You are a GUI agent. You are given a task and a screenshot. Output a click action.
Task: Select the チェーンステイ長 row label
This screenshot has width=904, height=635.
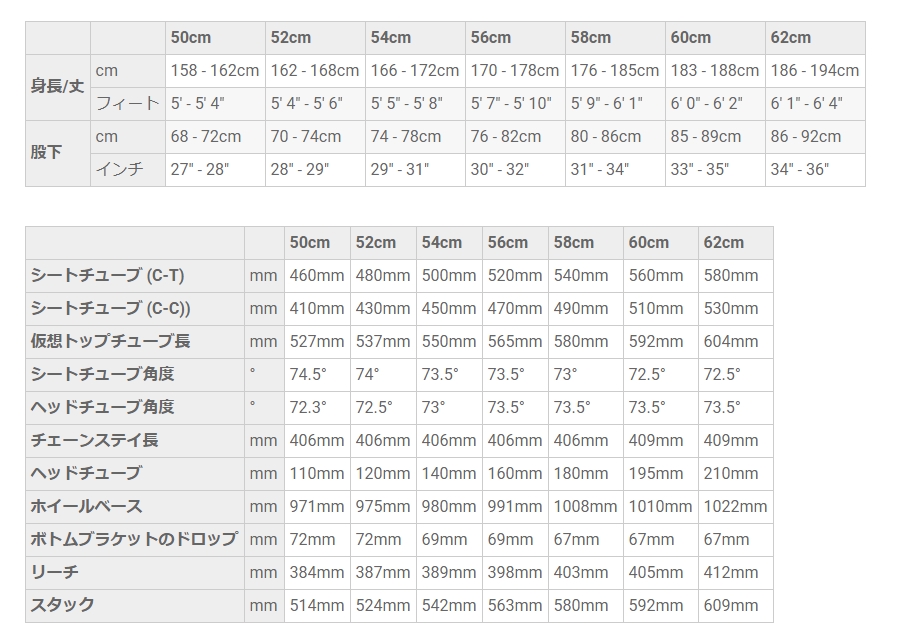(94, 440)
